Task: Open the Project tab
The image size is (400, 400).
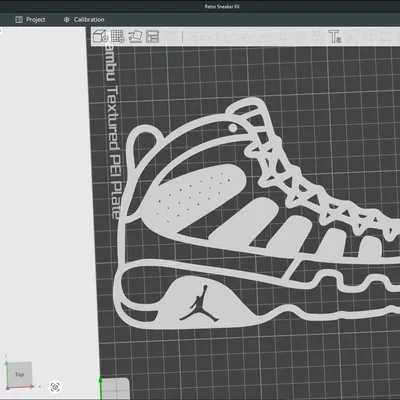Action: (x=30, y=20)
